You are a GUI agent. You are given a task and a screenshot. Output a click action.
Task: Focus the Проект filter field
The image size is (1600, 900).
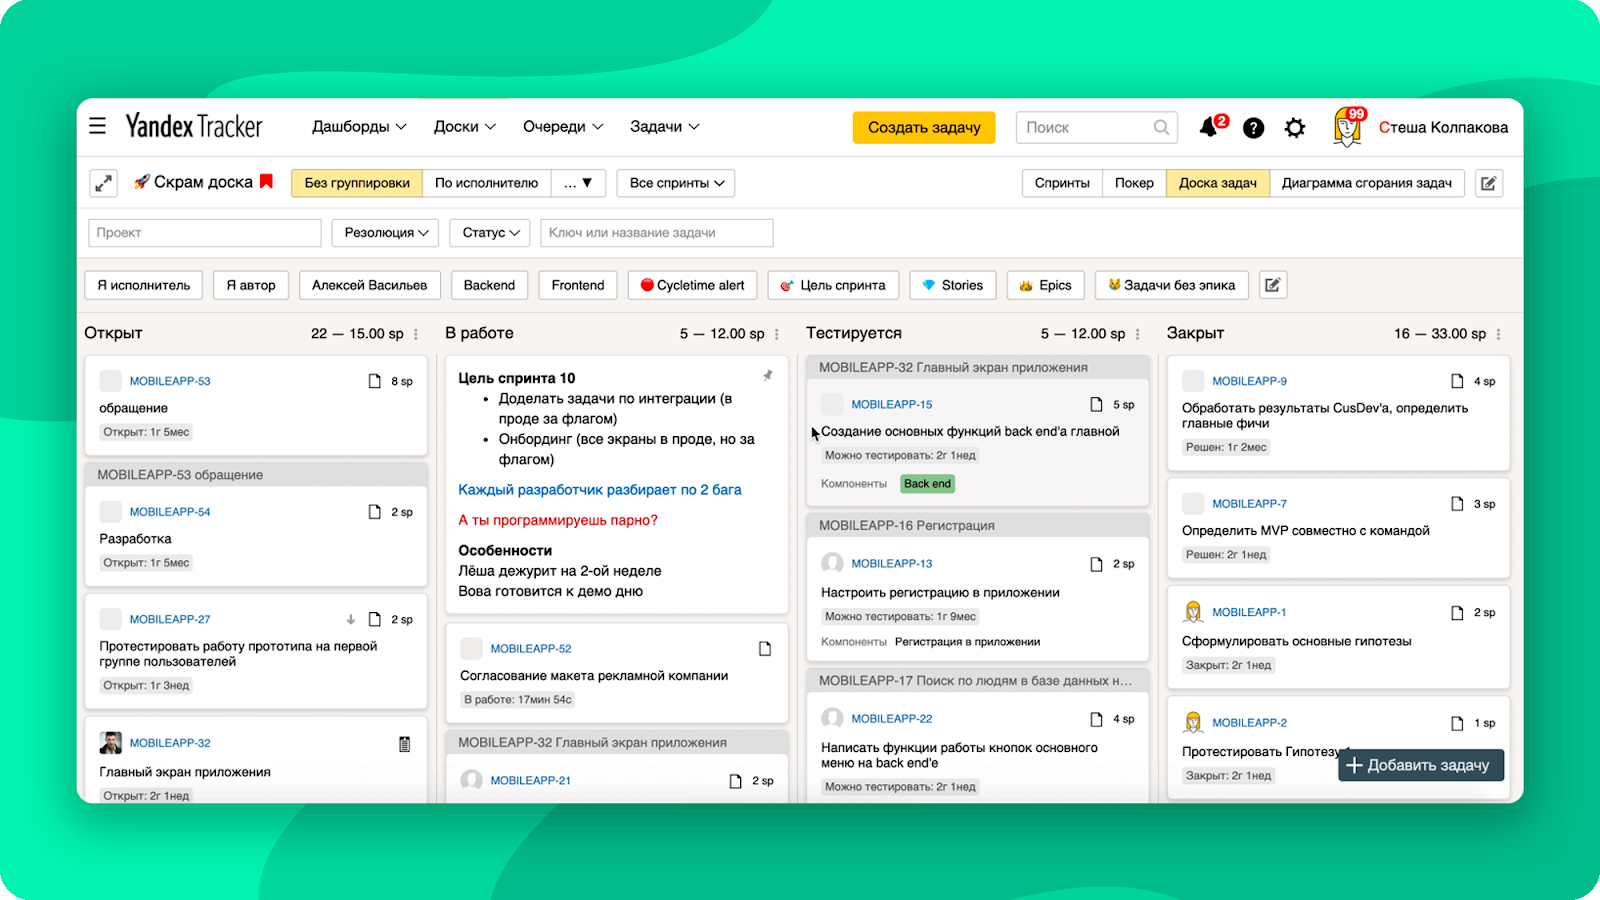[204, 233]
